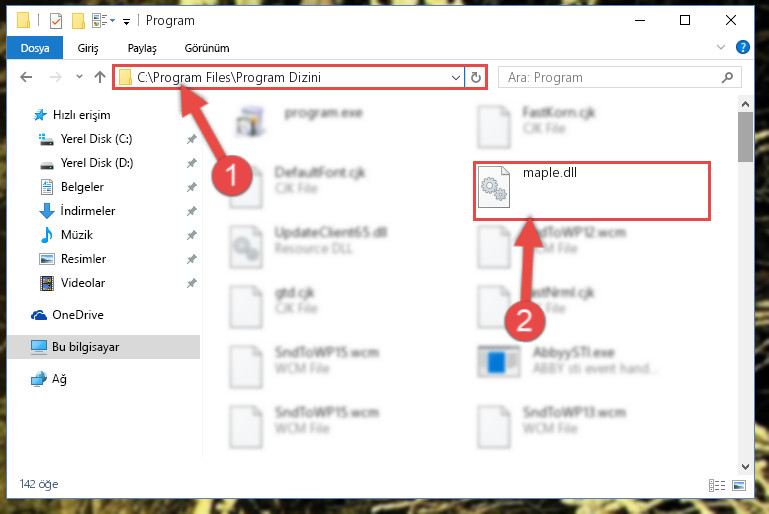Switch to large icons view
Image resolution: width=769 pixels, height=514 pixels.
(x=739, y=486)
